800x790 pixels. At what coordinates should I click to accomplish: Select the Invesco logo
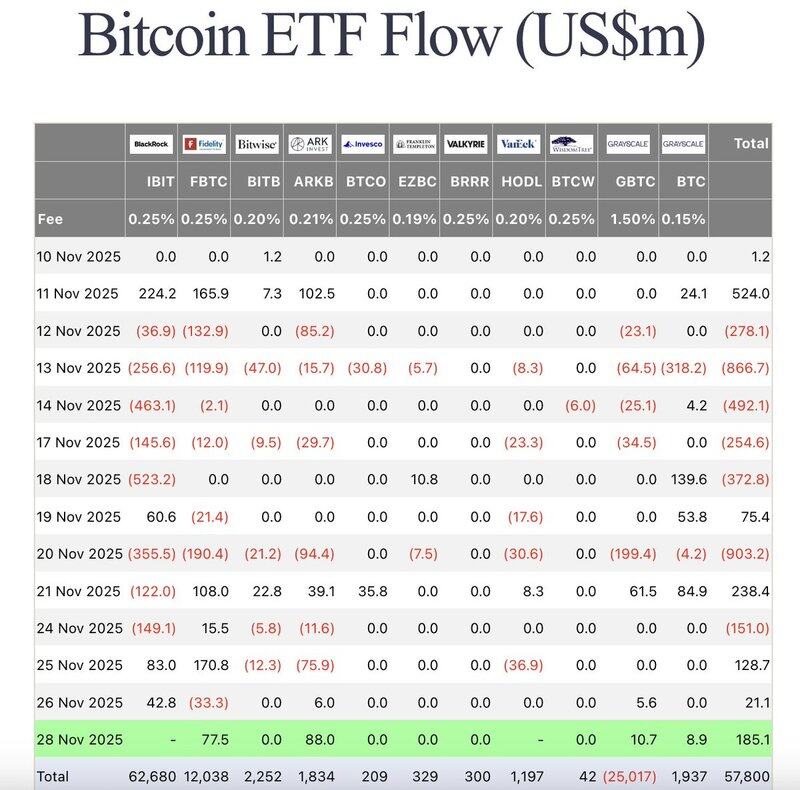pos(361,144)
